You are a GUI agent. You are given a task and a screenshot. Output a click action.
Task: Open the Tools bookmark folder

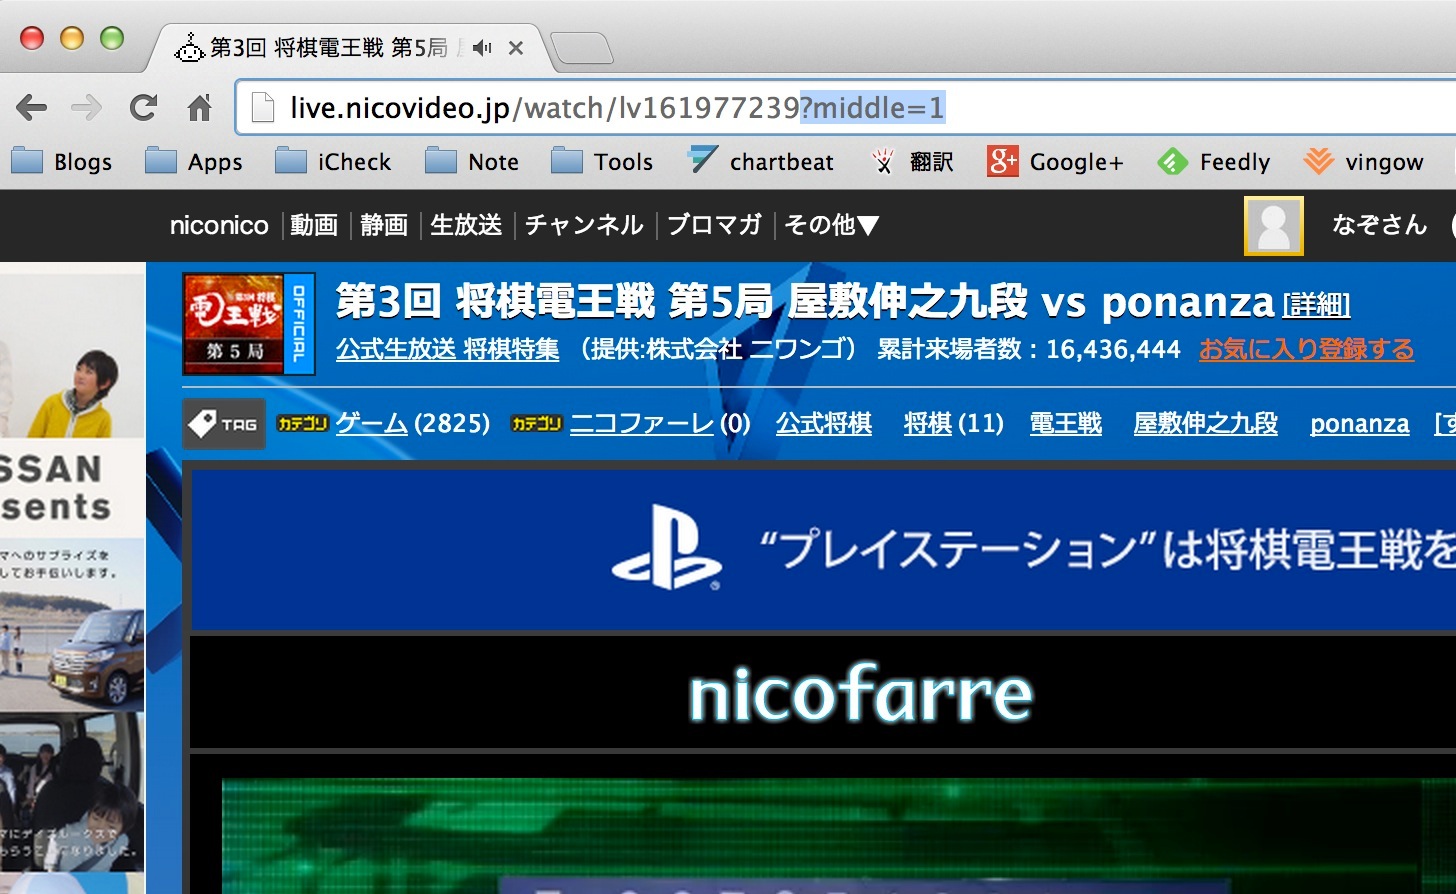601,162
